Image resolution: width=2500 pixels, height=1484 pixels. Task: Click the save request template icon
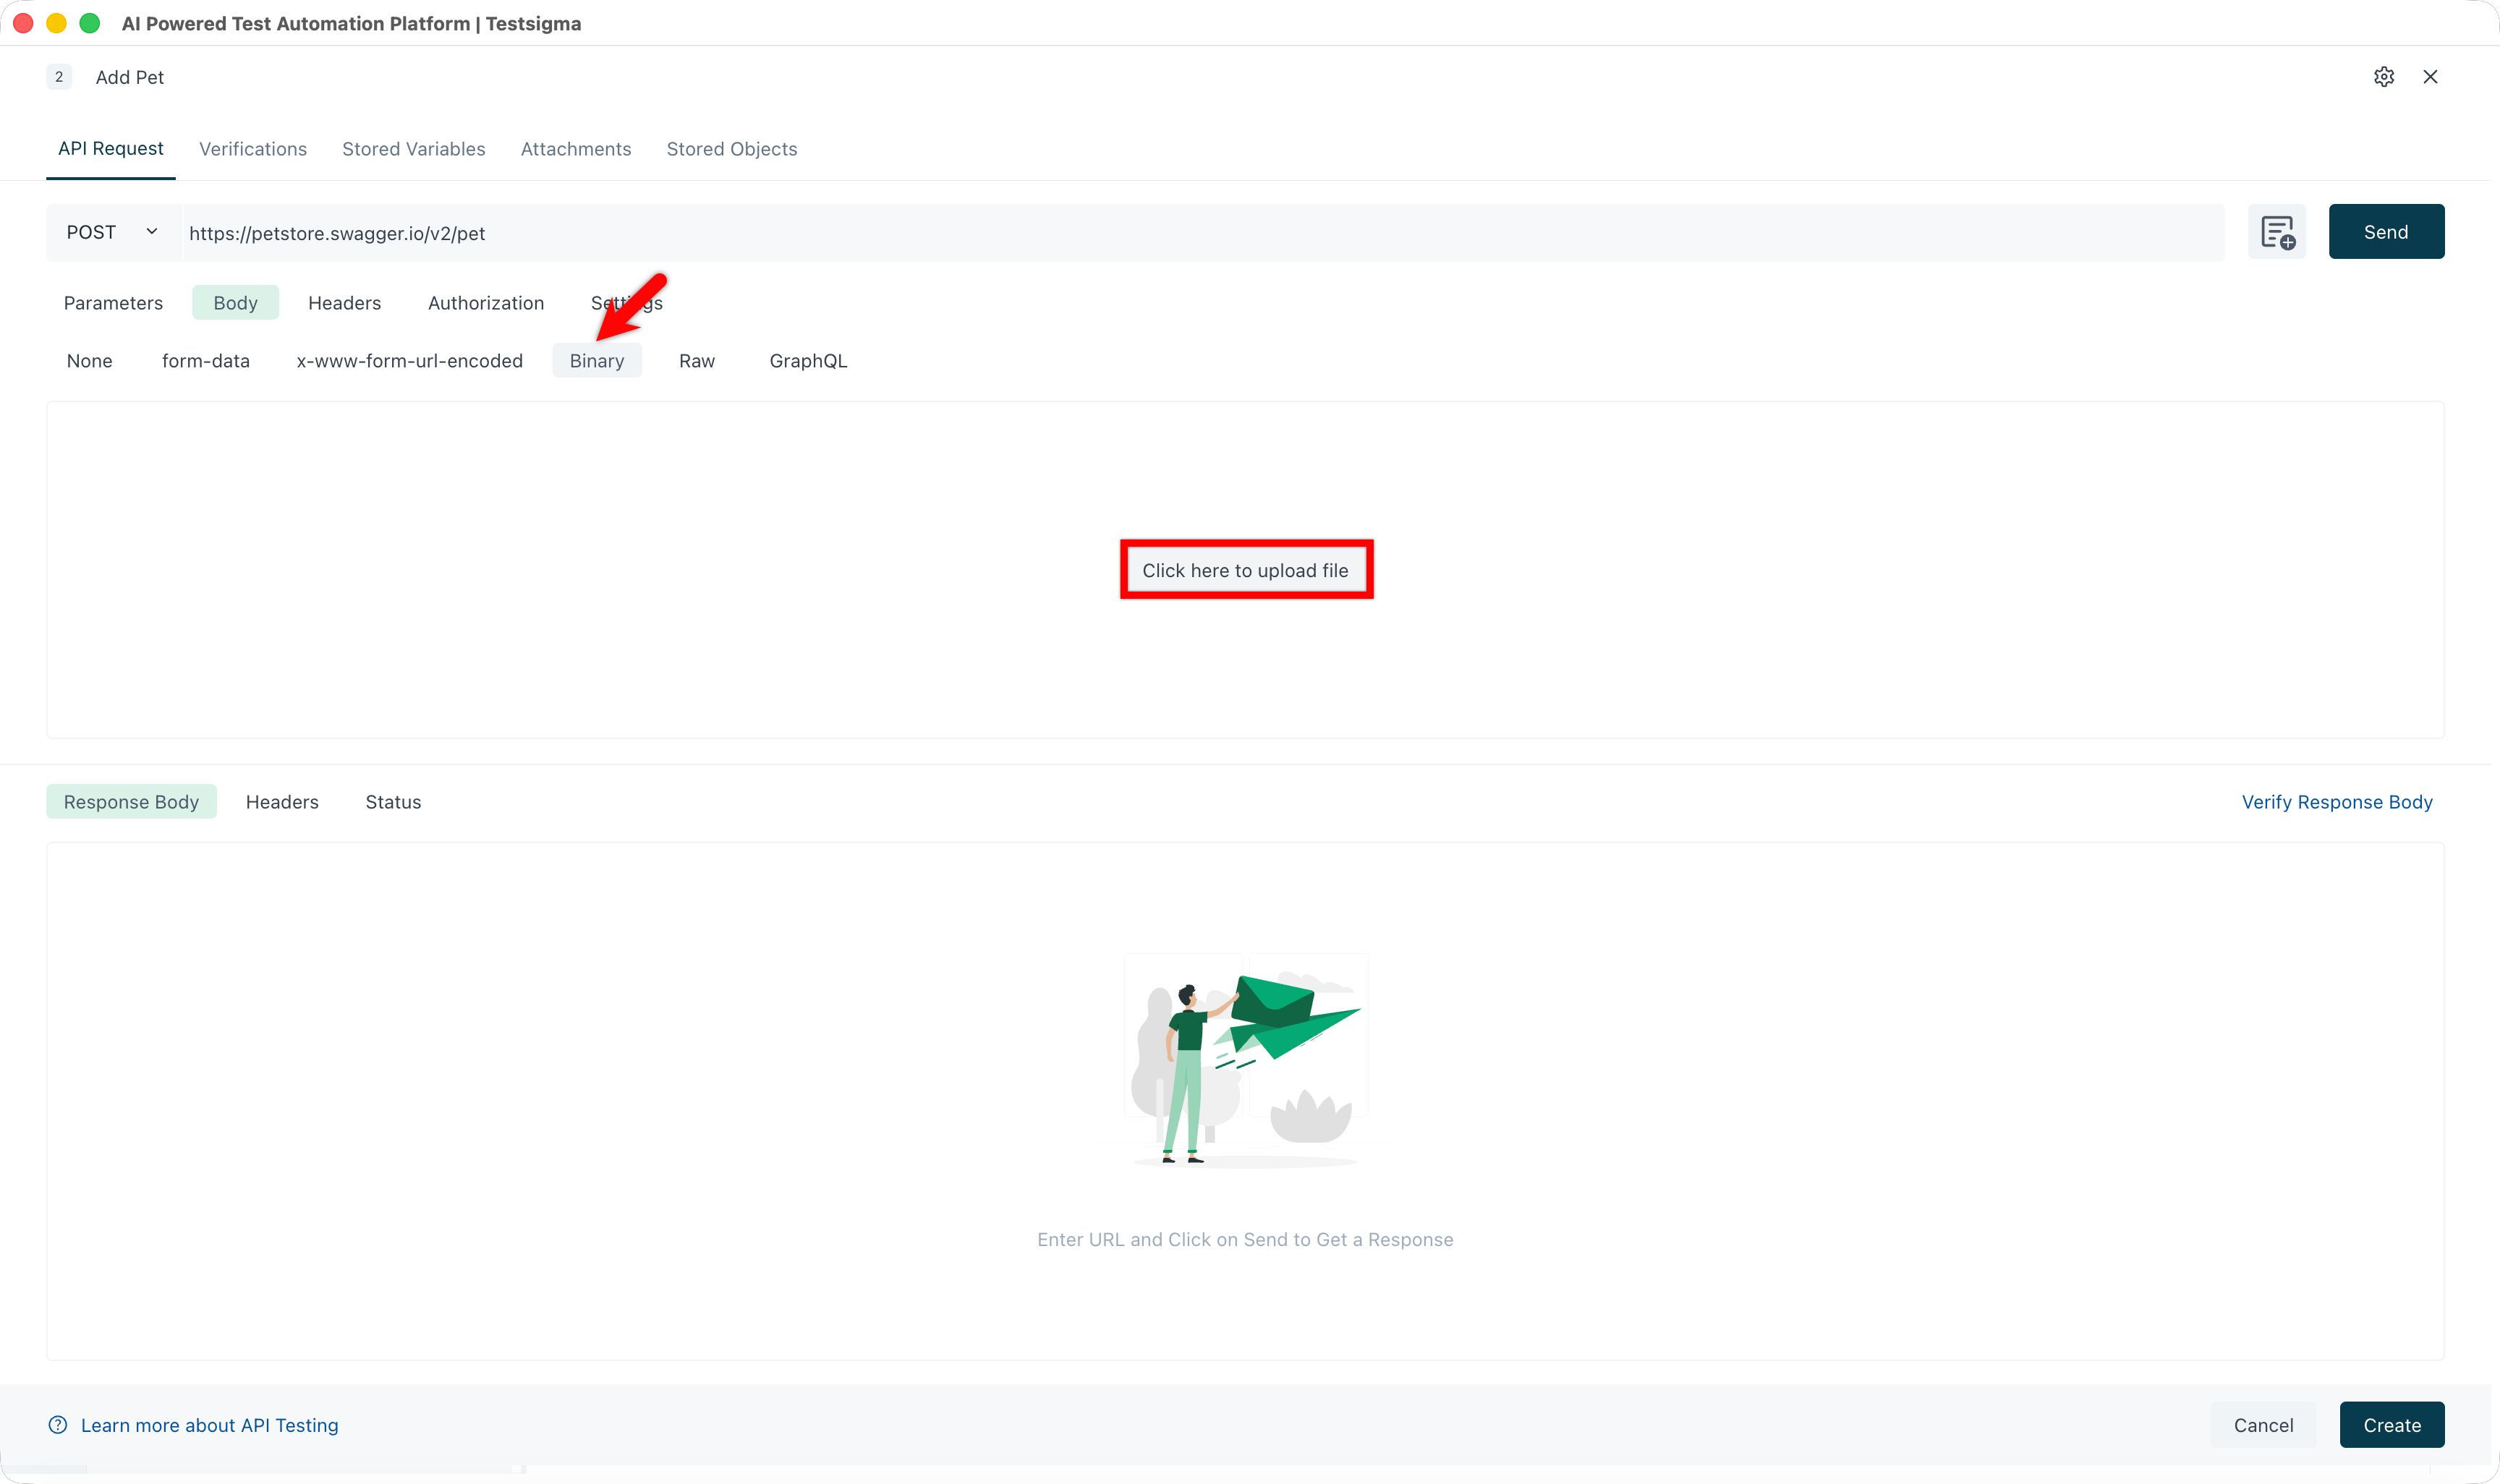(2276, 232)
